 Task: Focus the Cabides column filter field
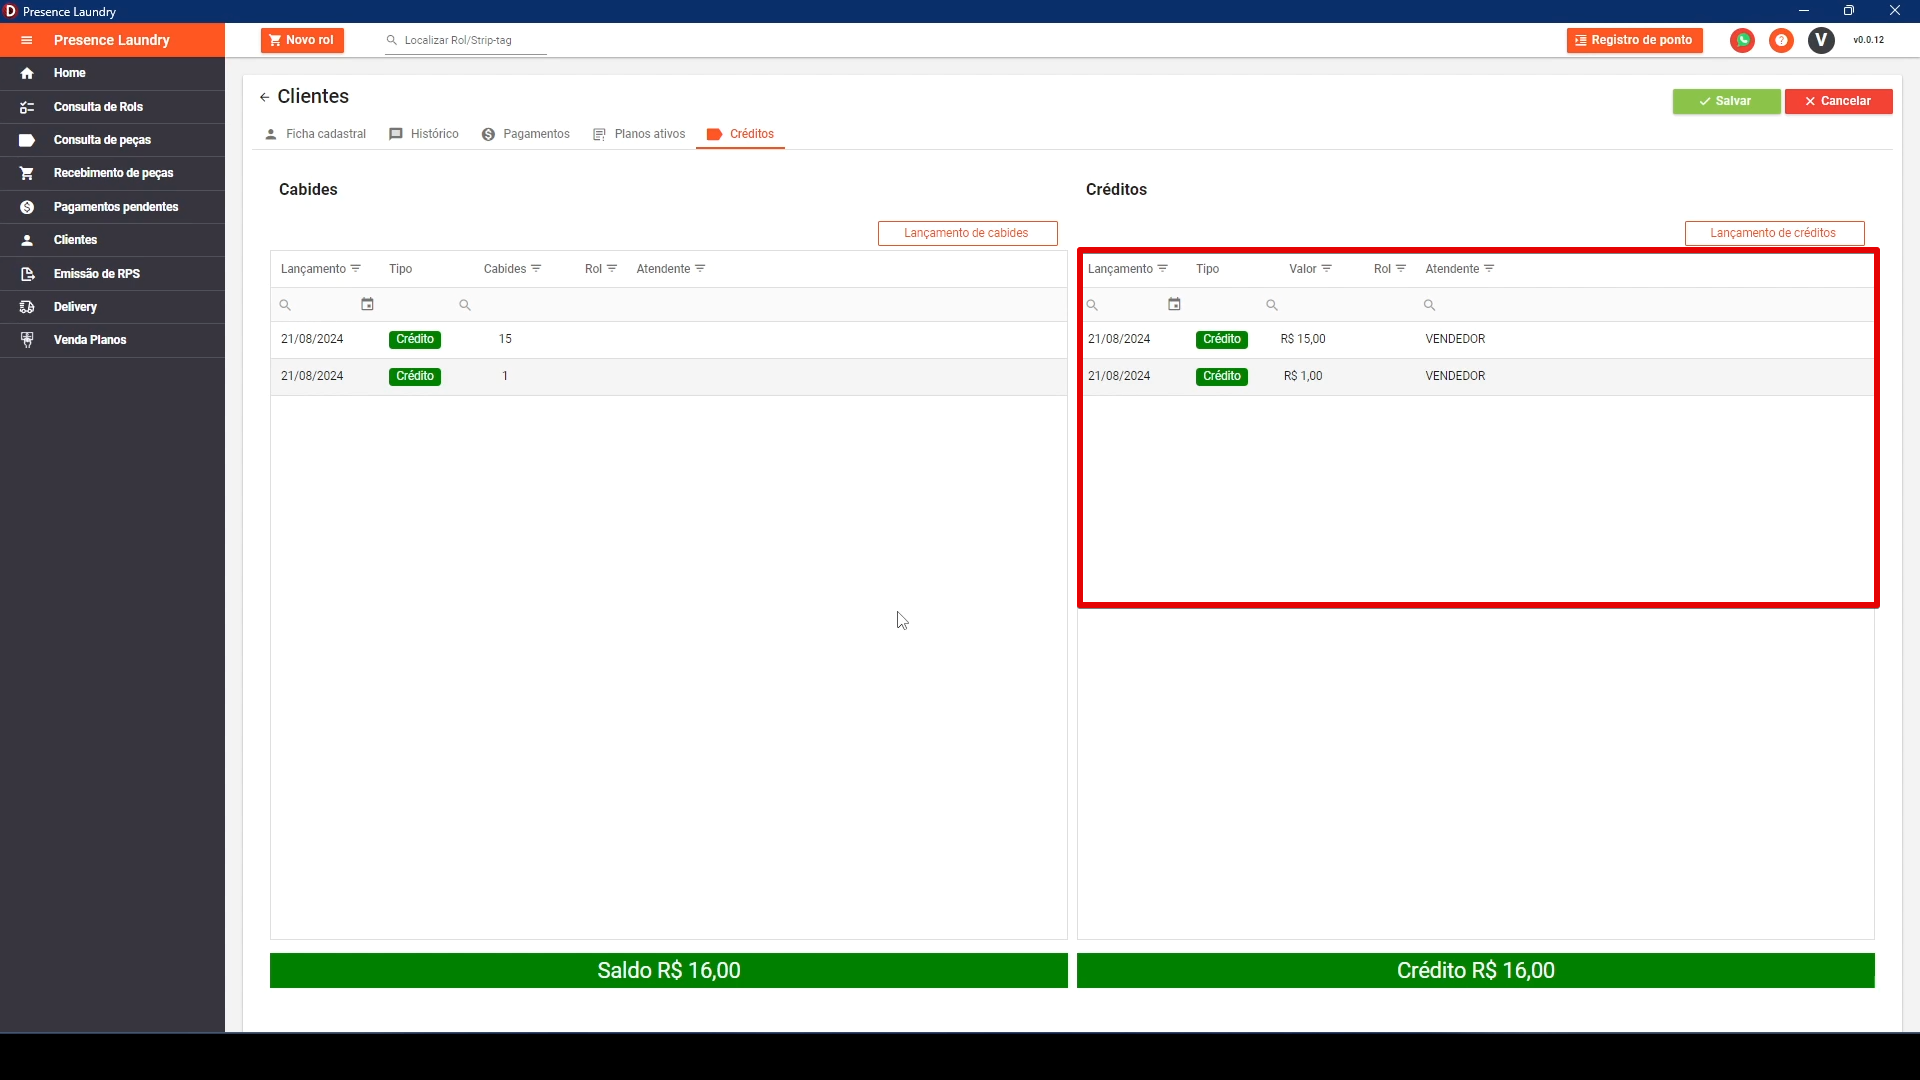pos(505,305)
